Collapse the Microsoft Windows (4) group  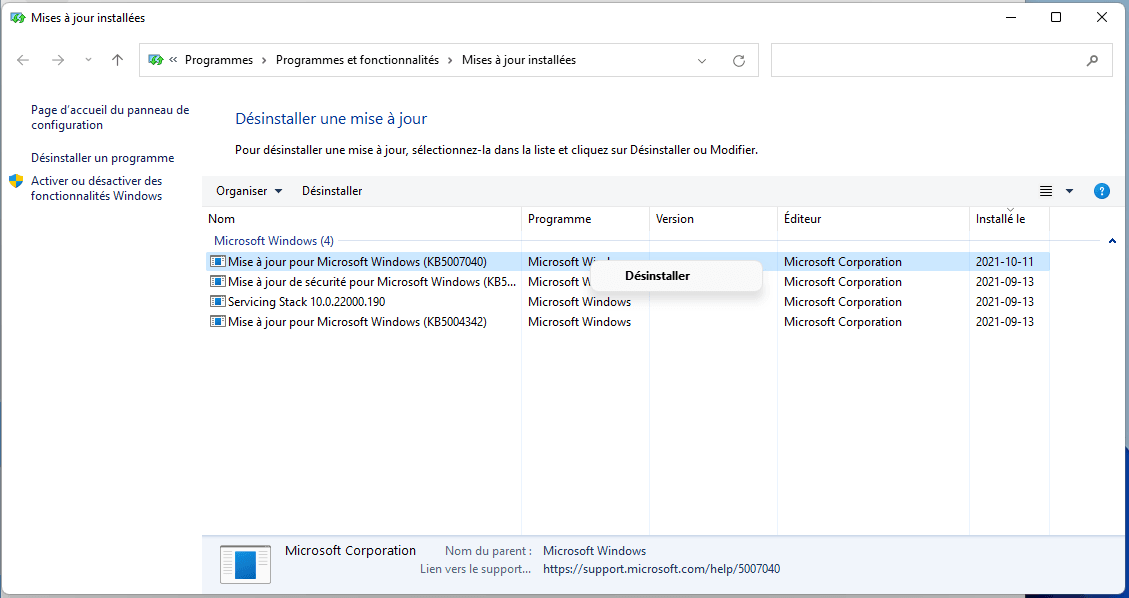click(1112, 241)
